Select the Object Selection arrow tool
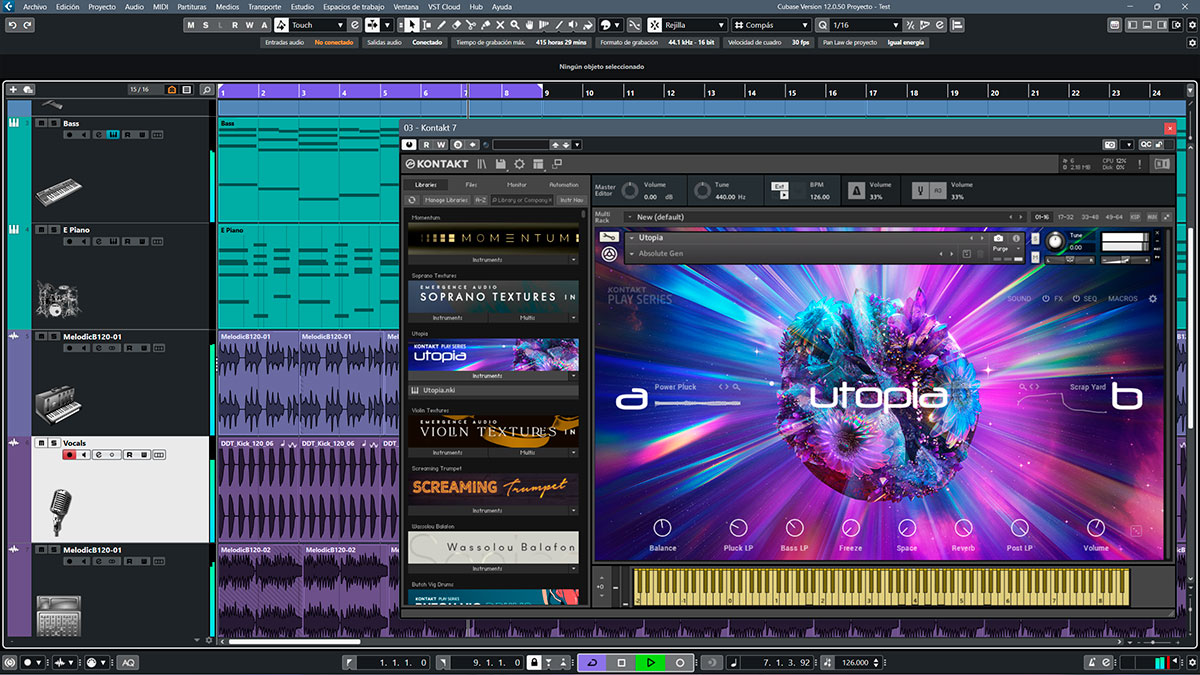1200x675 pixels. [413, 25]
